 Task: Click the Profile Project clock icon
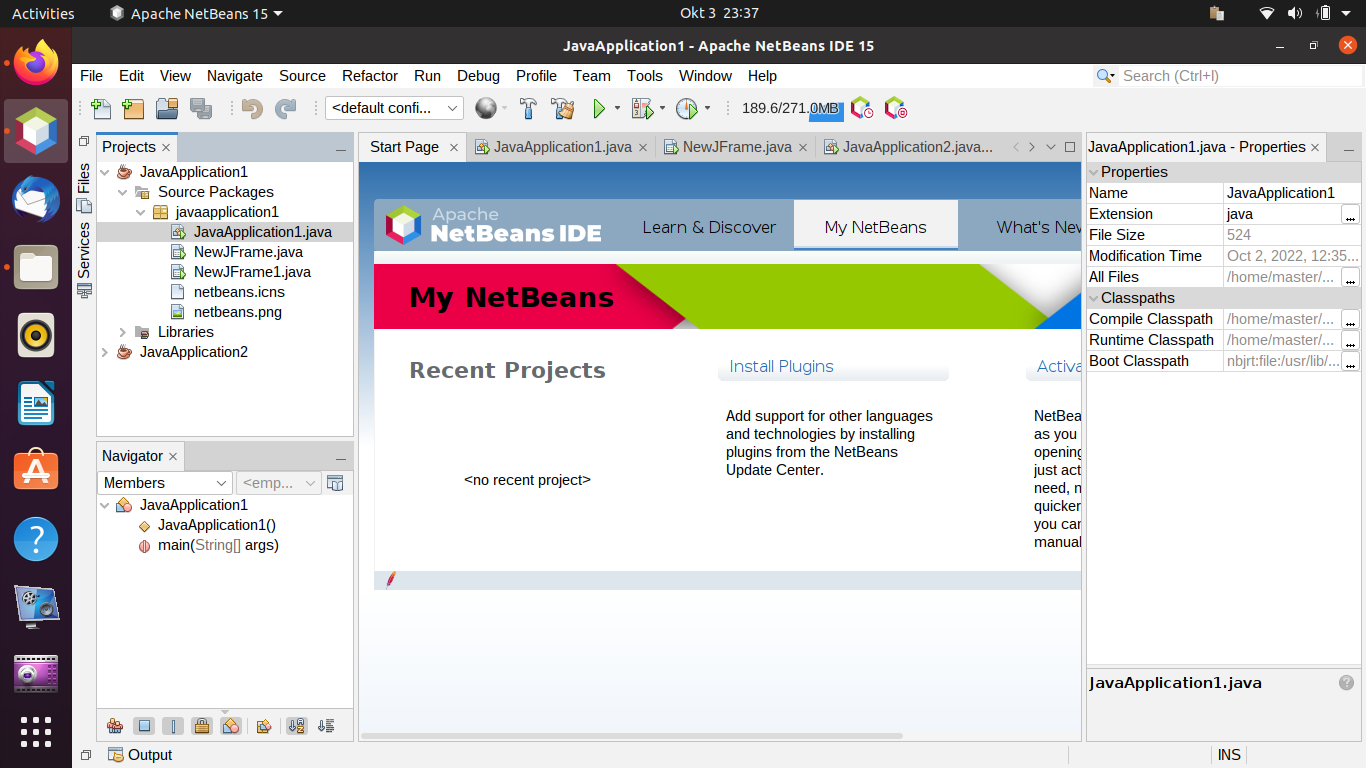click(686, 108)
